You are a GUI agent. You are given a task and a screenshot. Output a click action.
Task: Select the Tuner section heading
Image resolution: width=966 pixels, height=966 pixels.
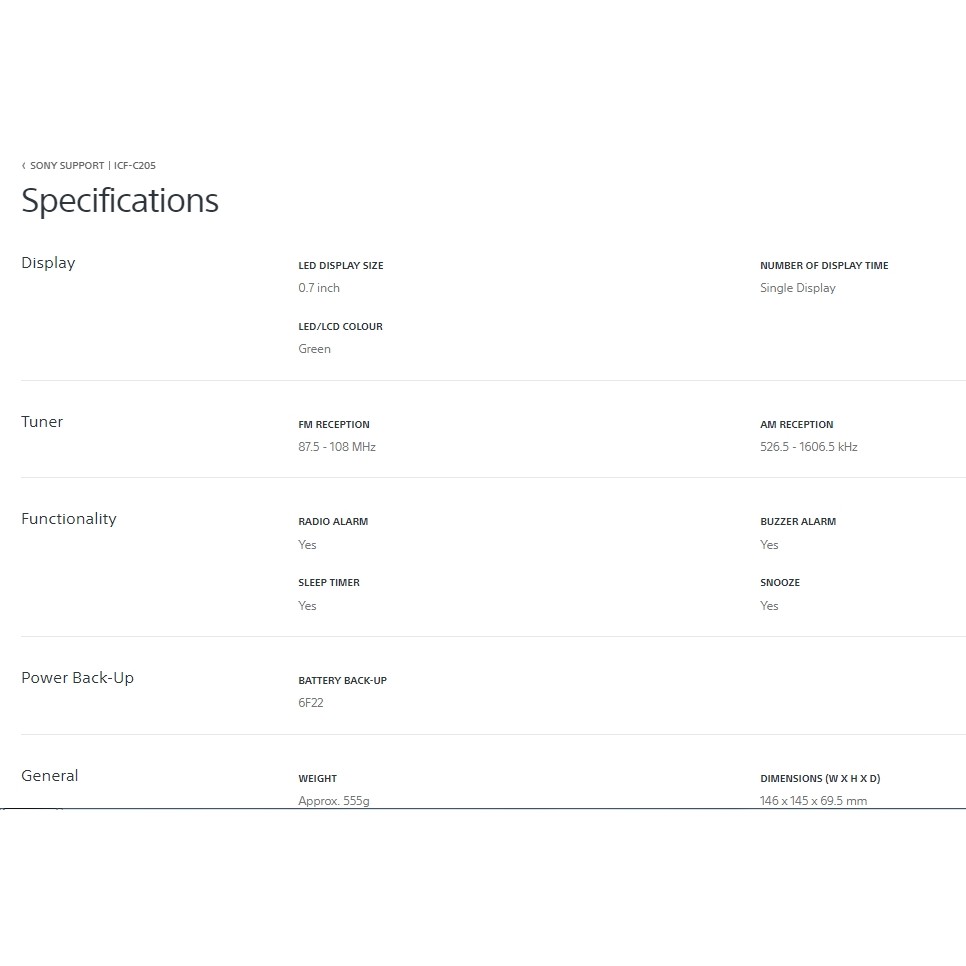(x=42, y=422)
